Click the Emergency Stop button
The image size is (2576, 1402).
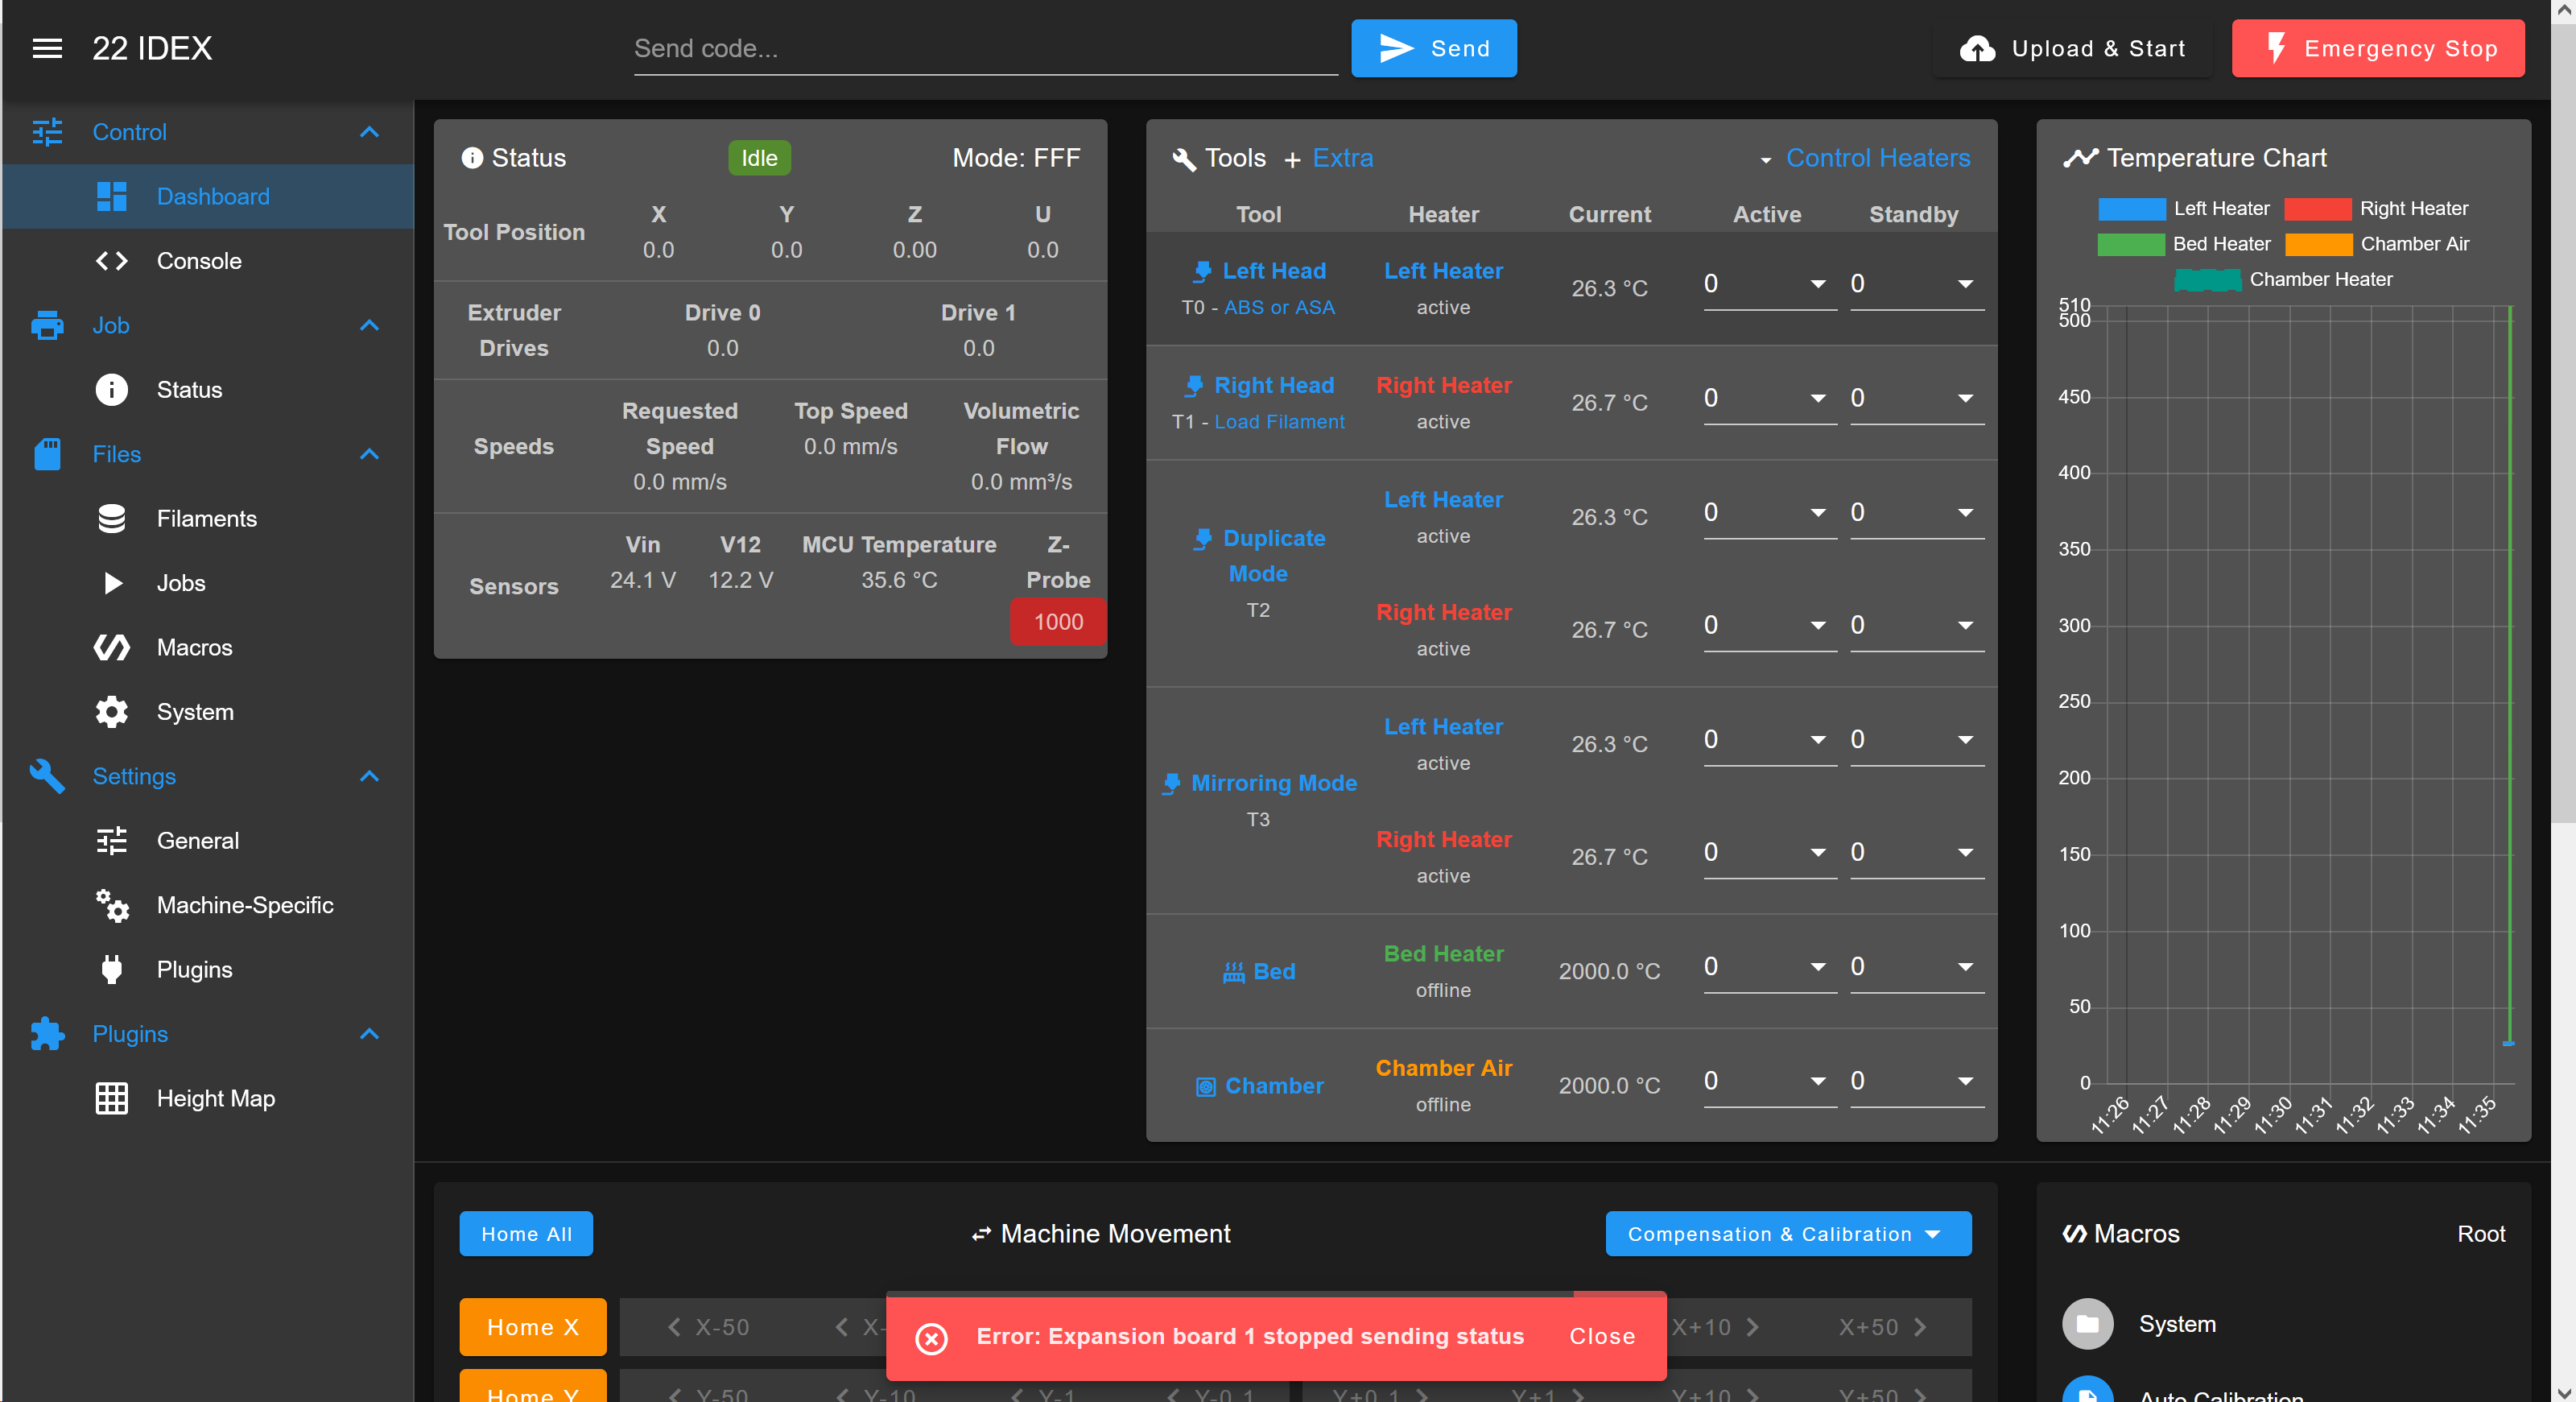[2378, 48]
